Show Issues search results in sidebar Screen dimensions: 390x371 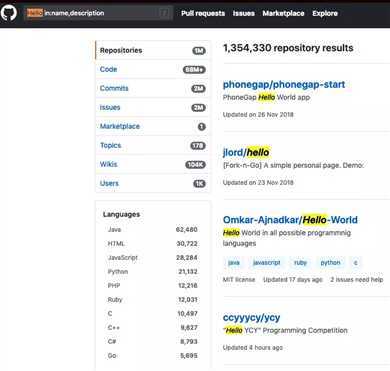[153, 107]
